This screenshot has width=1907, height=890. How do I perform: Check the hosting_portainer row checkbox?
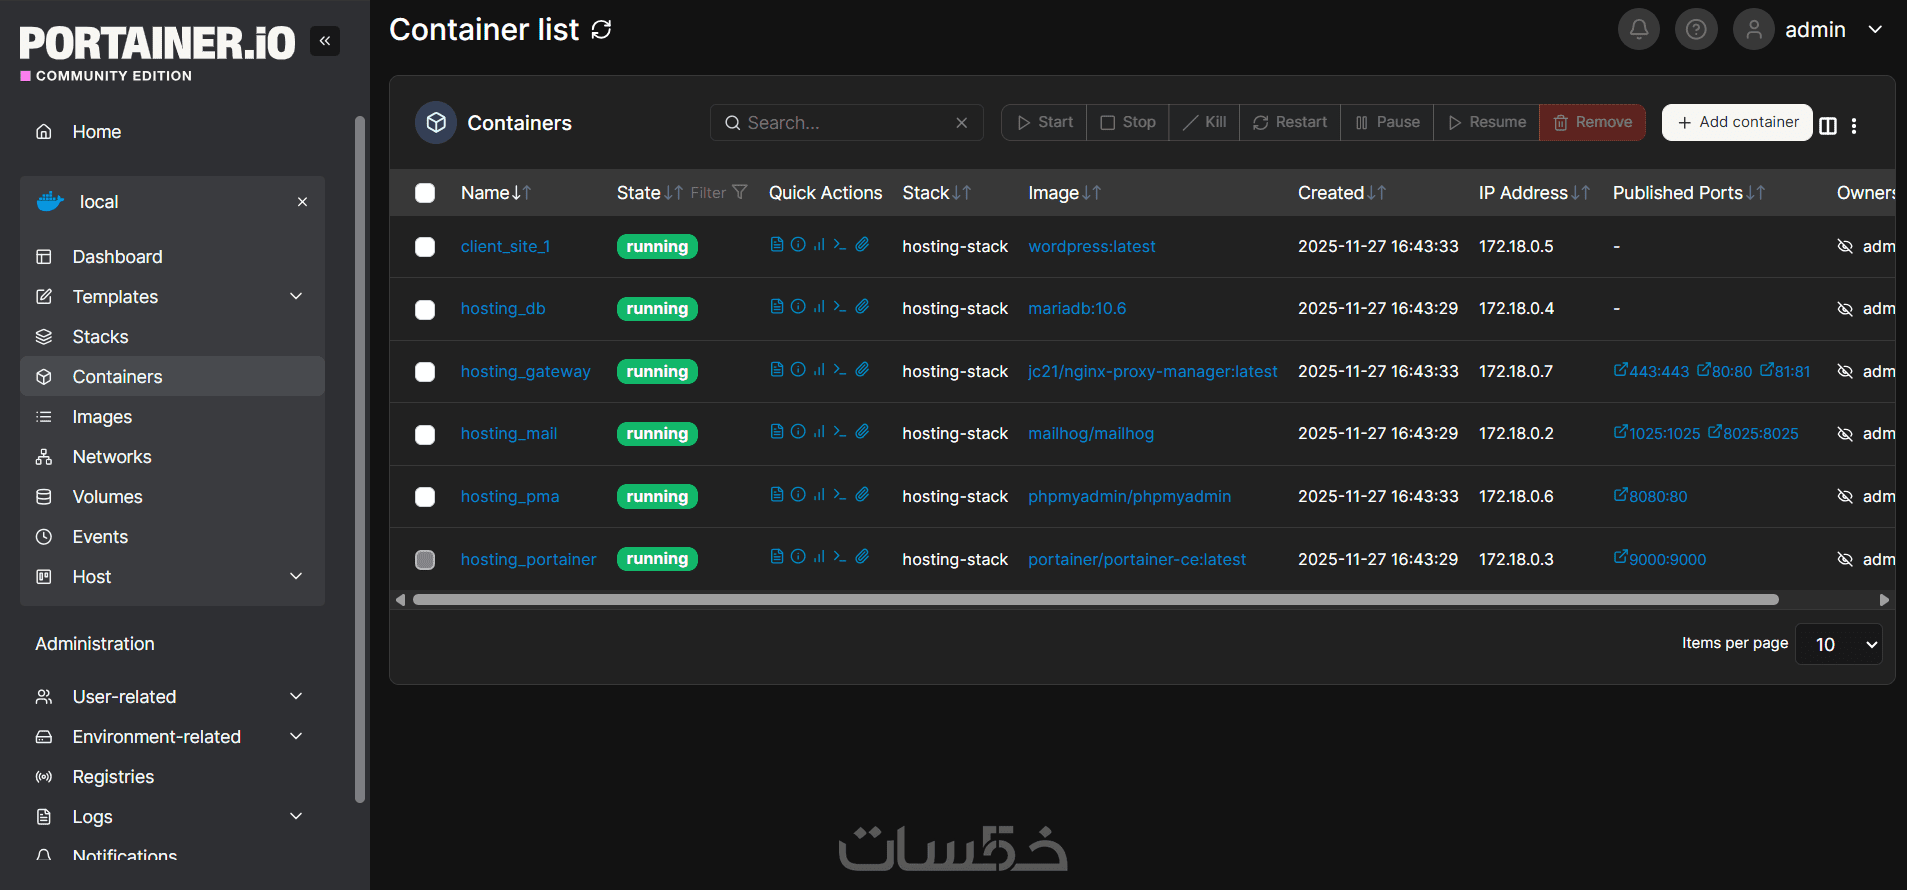pos(425,560)
